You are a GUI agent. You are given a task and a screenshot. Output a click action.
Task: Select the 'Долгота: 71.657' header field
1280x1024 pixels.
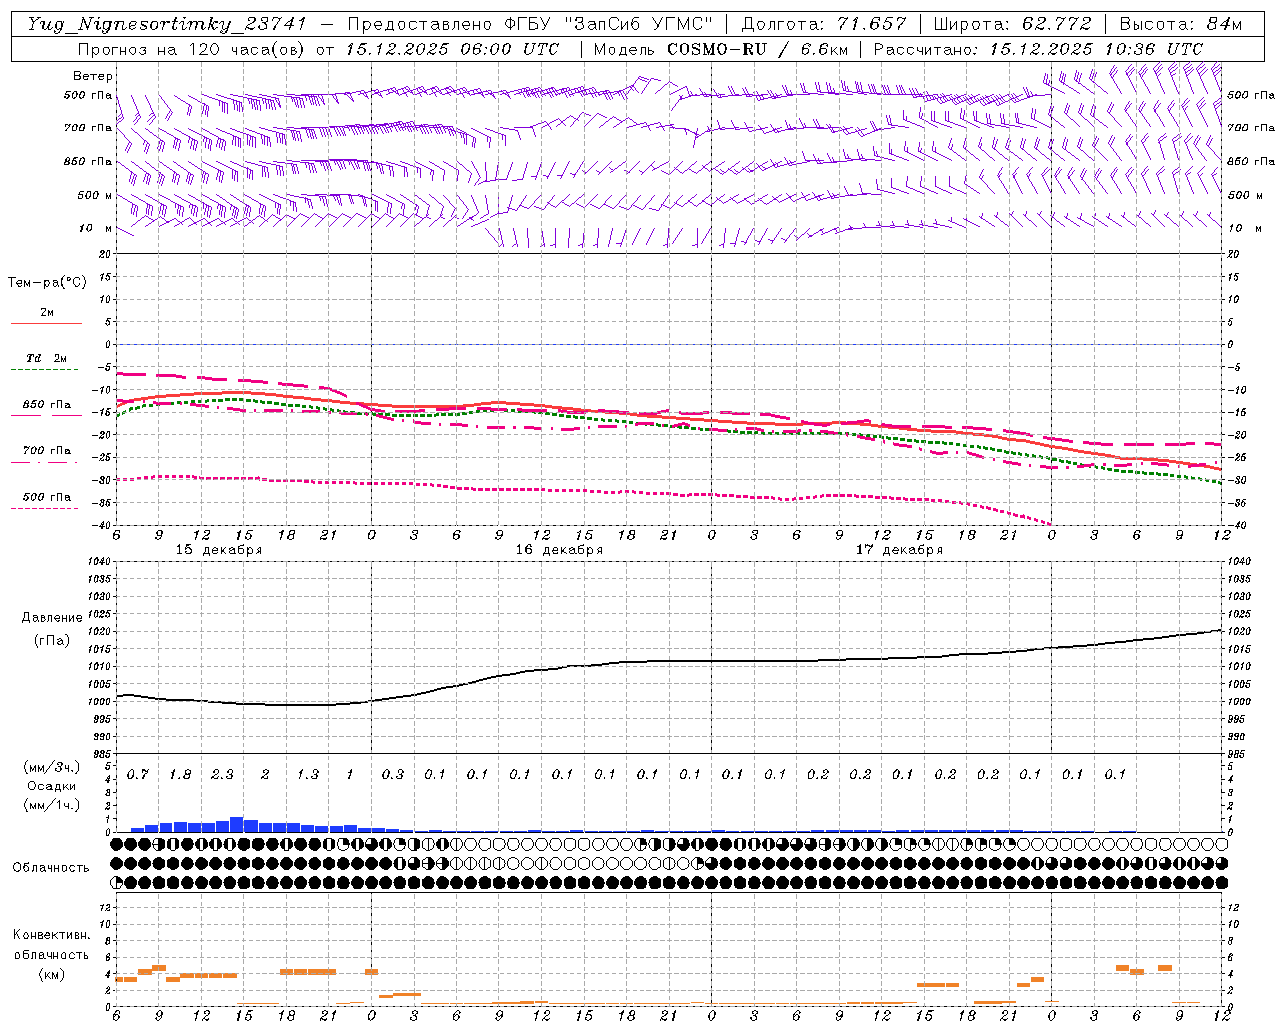[824, 24]
